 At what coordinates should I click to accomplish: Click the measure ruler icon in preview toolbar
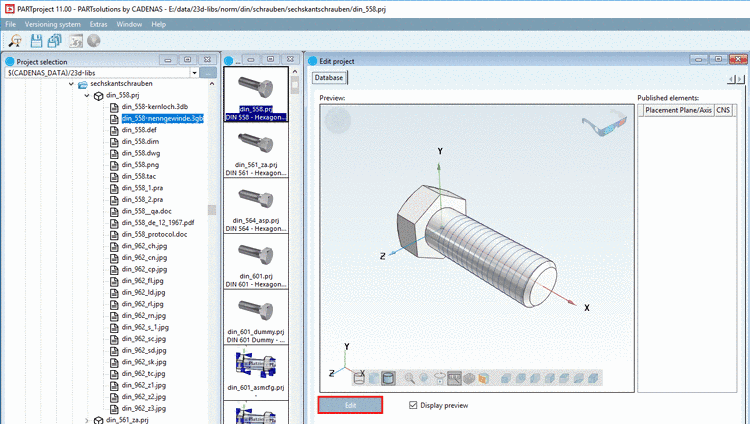pyautogui.click(x=454, y=379)
